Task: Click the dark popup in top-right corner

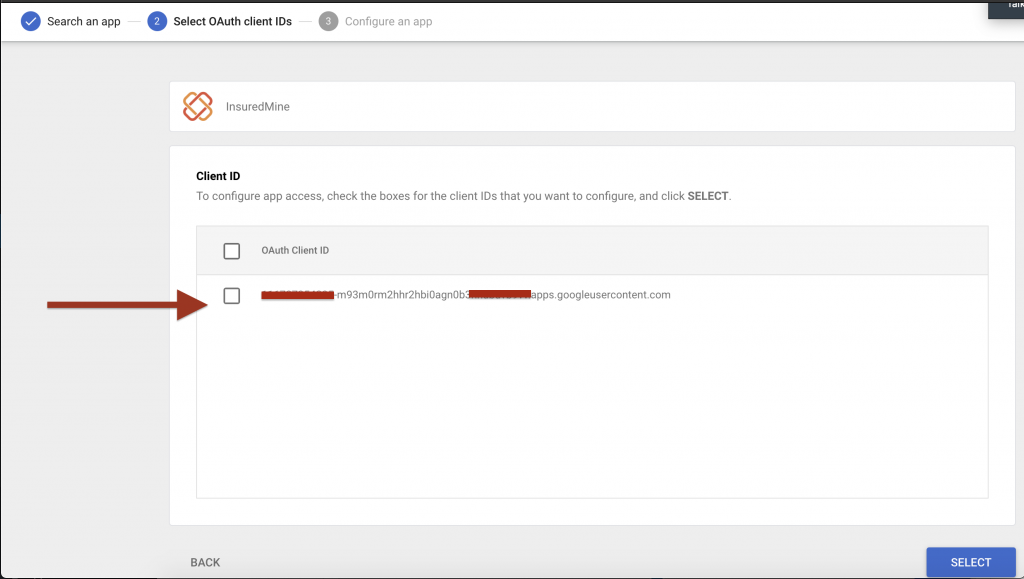Action: tap(1004, 8)
